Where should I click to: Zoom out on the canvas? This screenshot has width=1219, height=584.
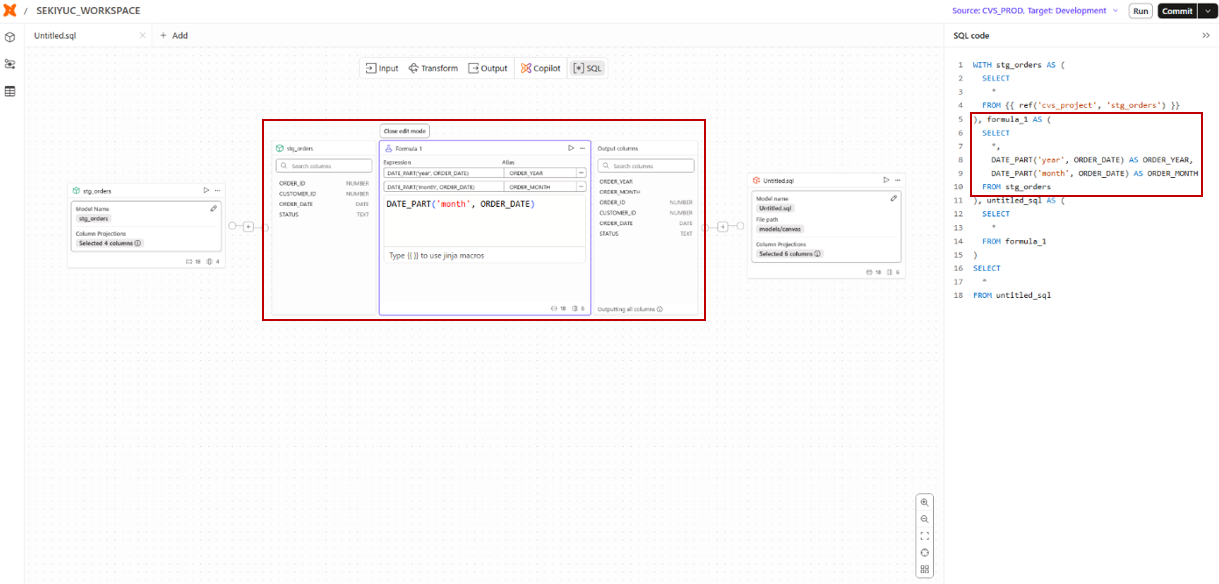click(x=925, y=519)
